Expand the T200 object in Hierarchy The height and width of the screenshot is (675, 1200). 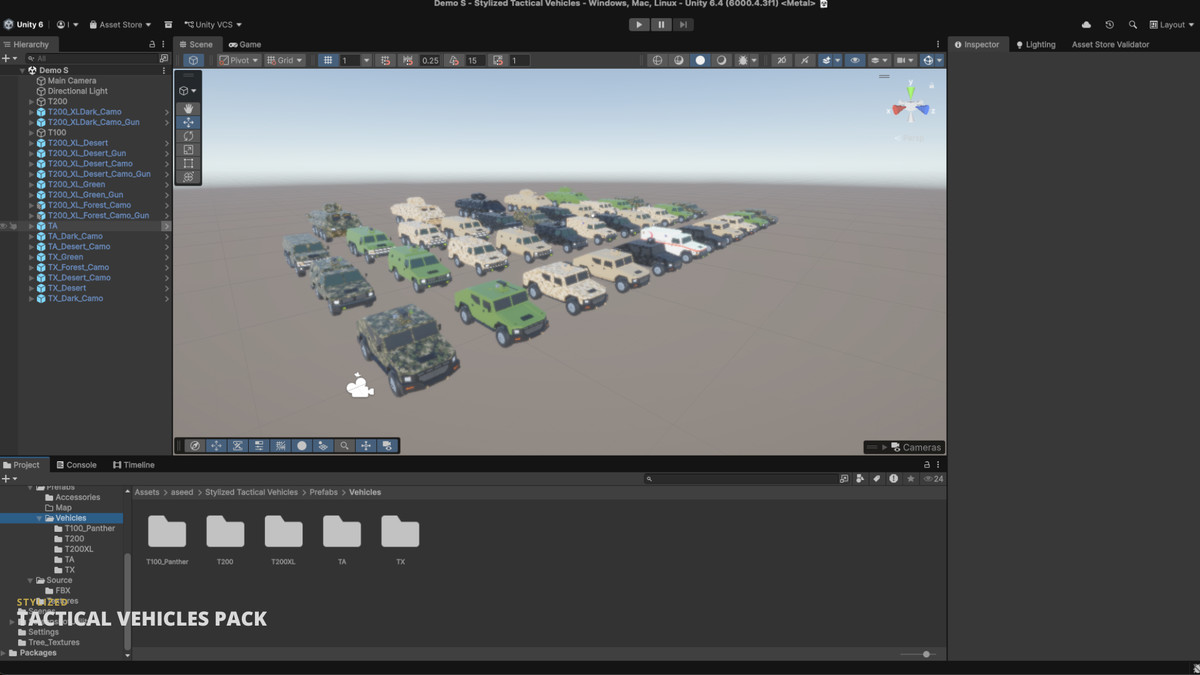[31, 101]
